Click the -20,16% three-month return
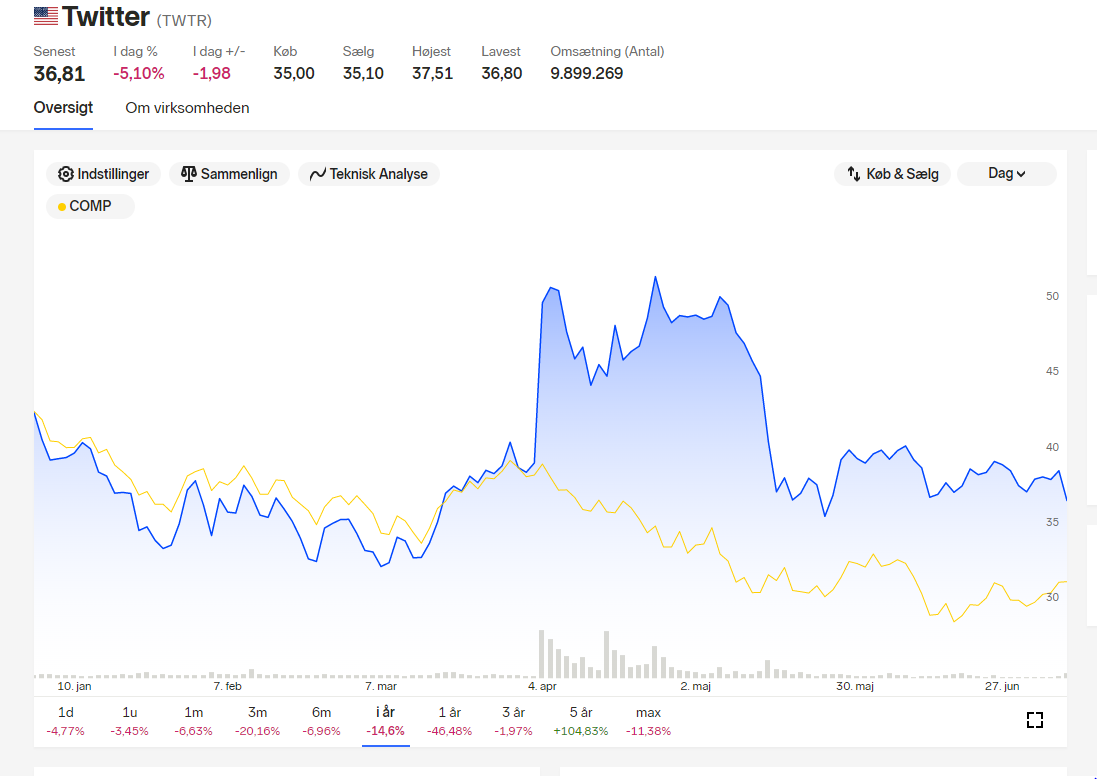 (257, 731)
